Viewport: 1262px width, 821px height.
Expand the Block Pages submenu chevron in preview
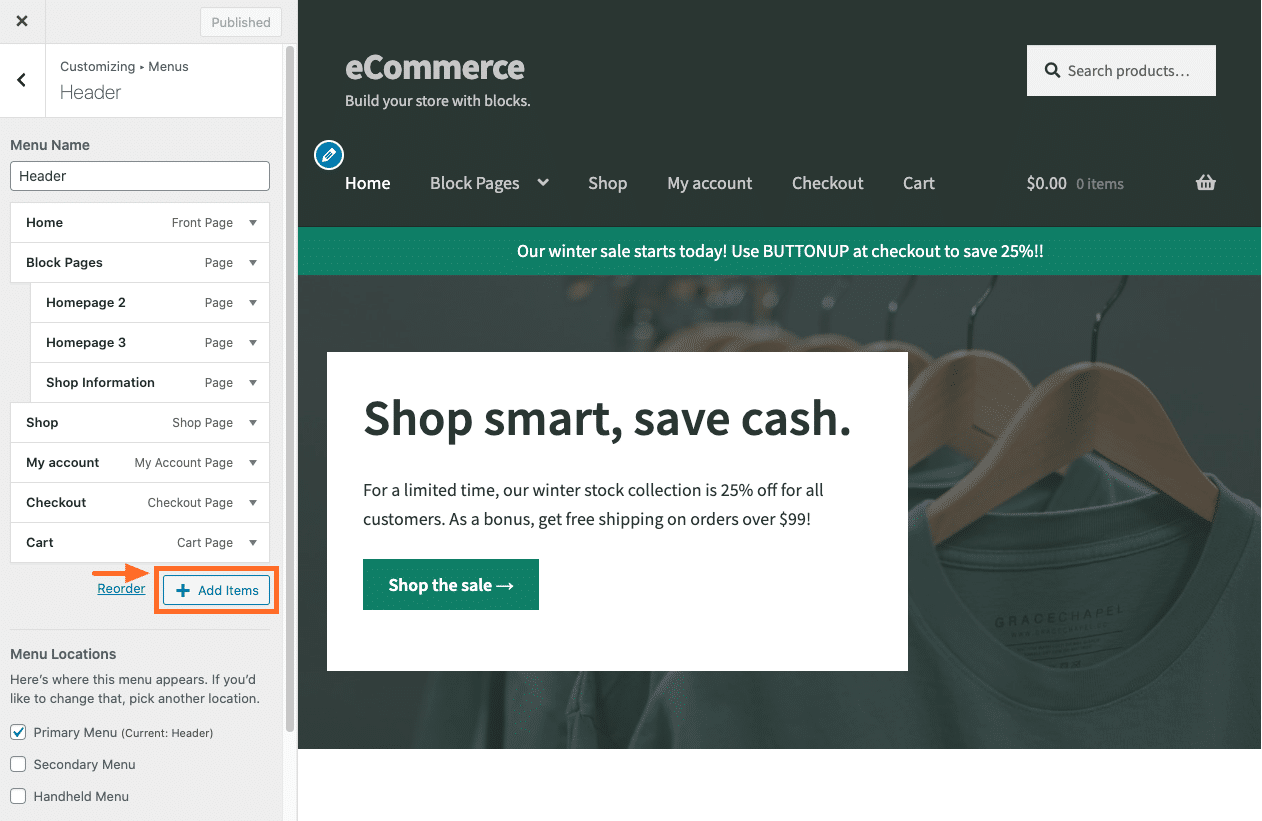[543, 182]
